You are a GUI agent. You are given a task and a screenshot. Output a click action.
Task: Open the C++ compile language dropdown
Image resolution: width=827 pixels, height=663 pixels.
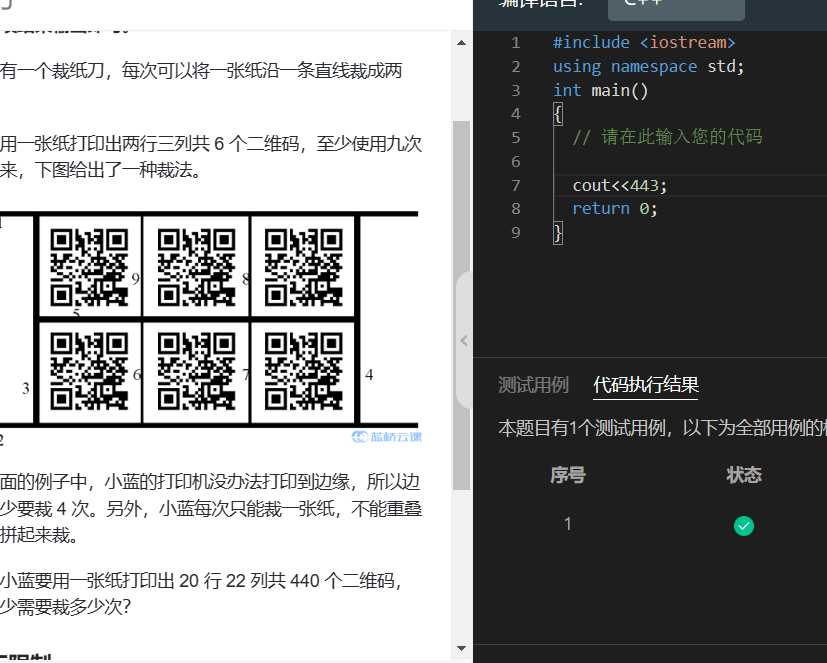coord(676,8)
